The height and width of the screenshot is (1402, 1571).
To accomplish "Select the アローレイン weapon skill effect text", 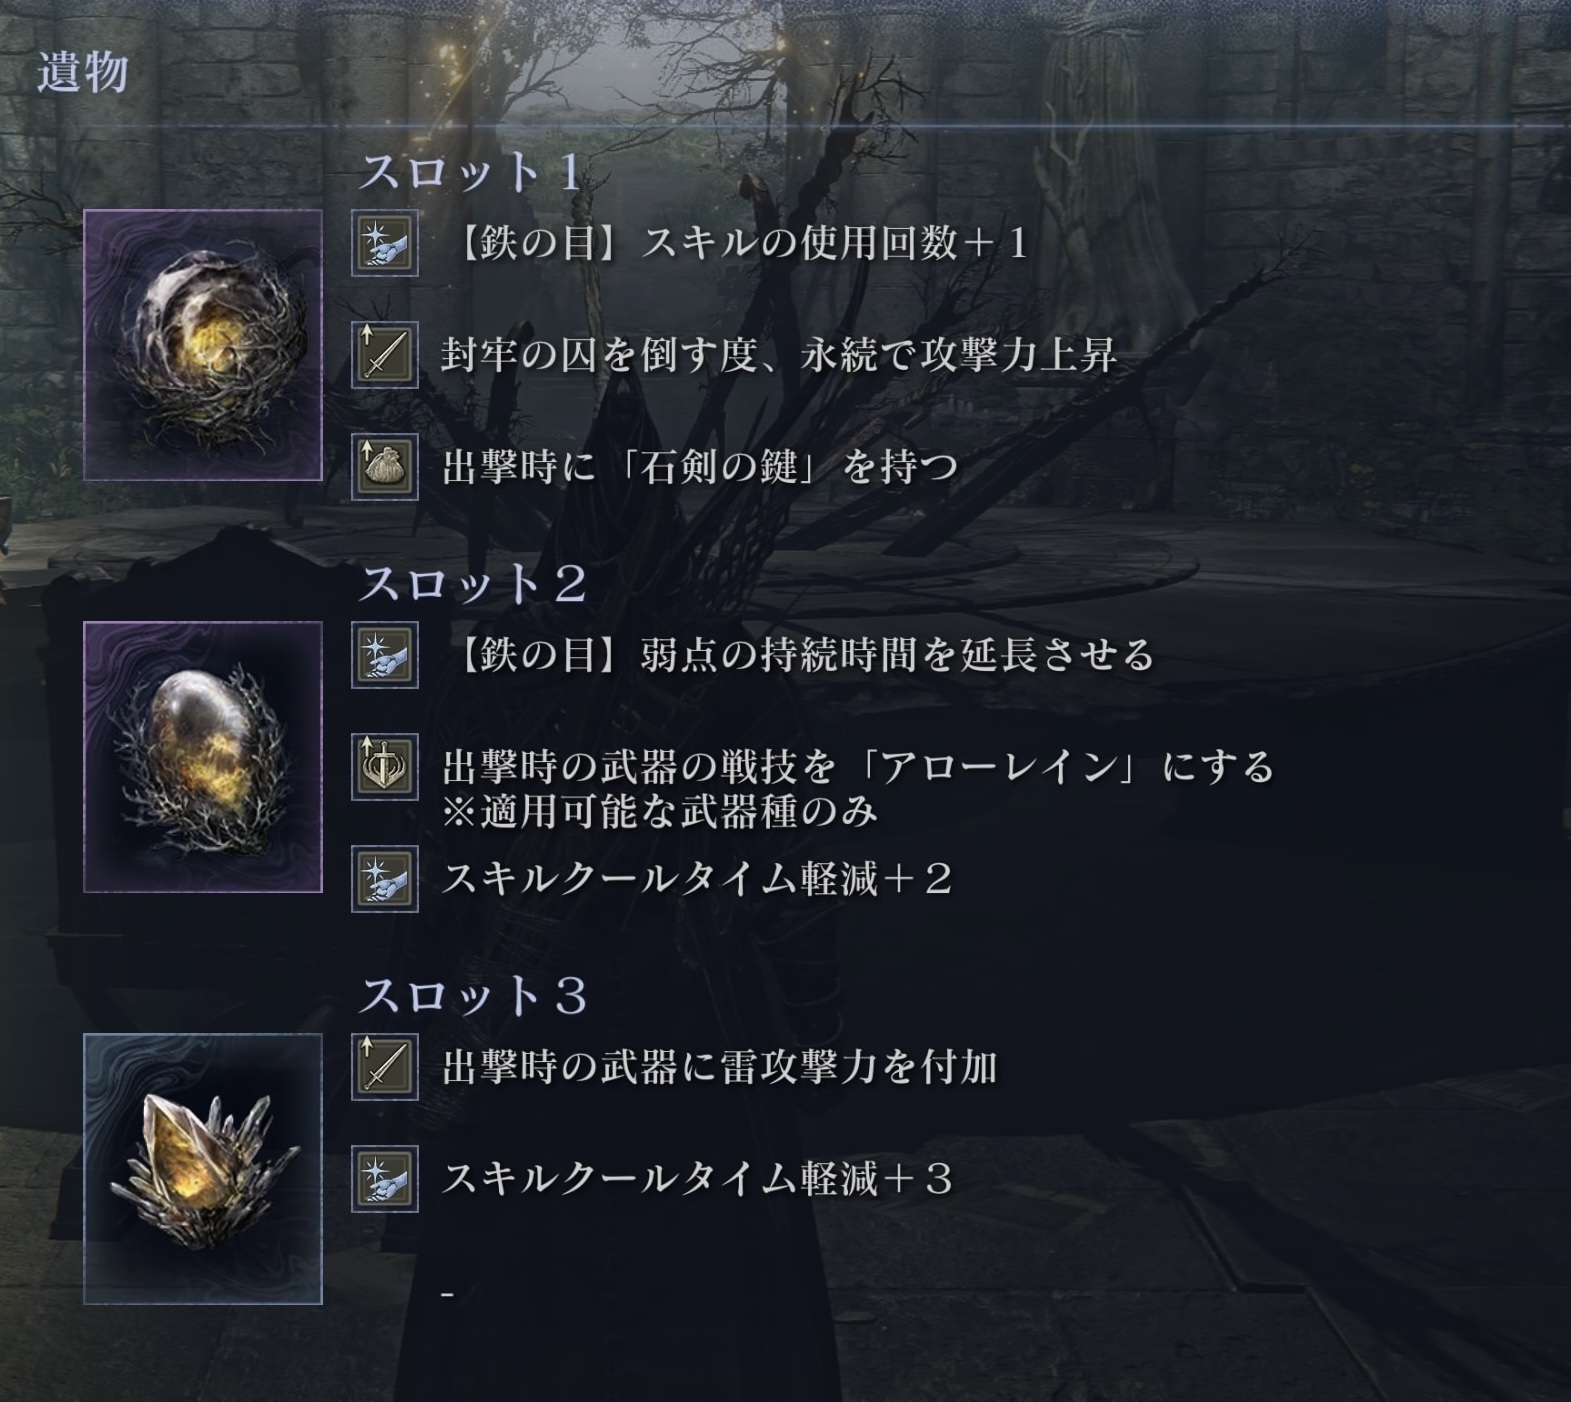I will (x=858, y=789).
